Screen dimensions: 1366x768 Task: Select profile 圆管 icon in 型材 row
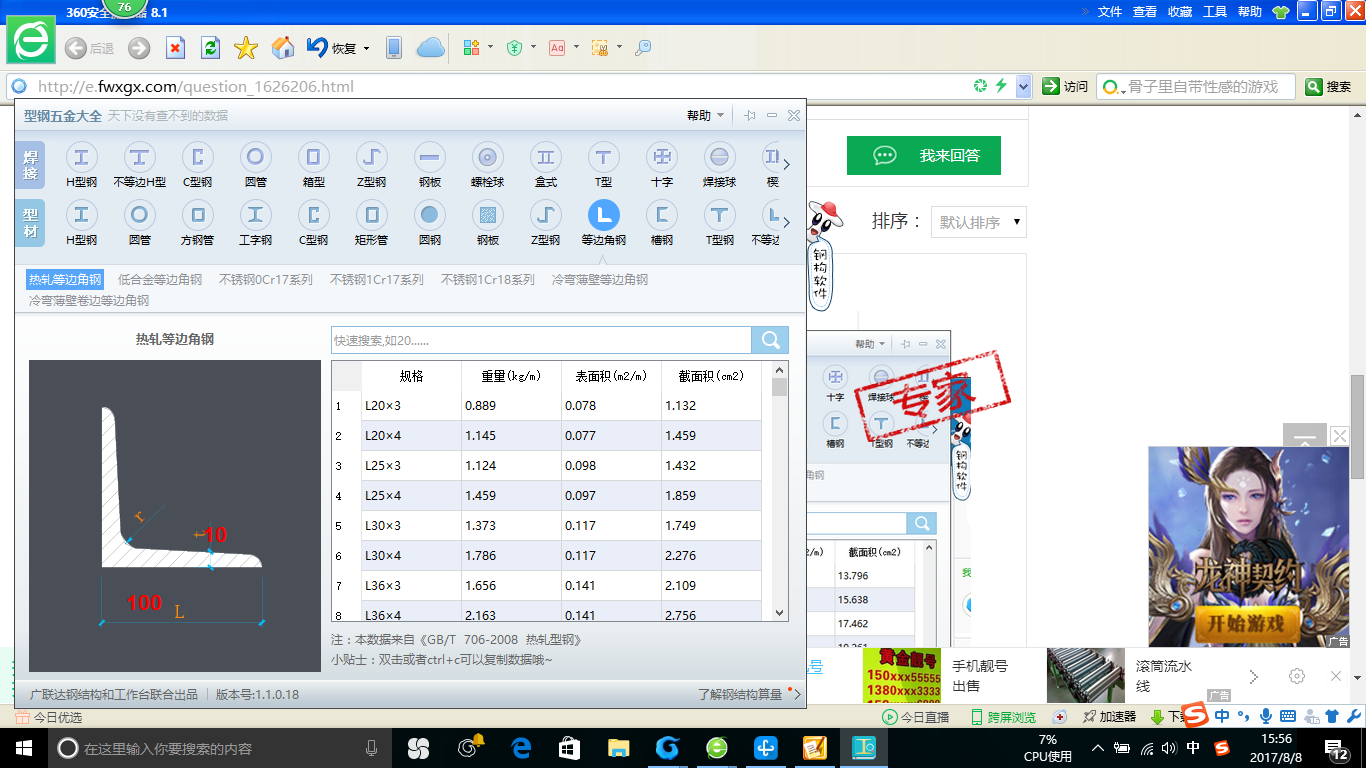[139, 215]
